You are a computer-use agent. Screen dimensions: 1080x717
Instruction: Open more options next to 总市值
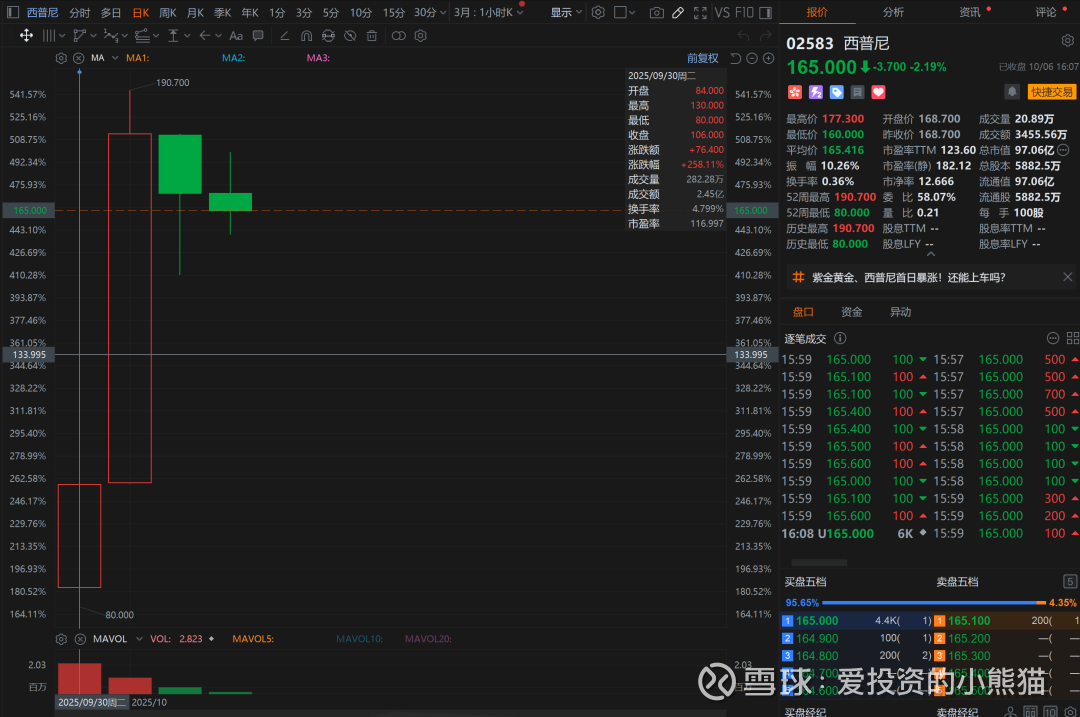[x=1063, y=150]
